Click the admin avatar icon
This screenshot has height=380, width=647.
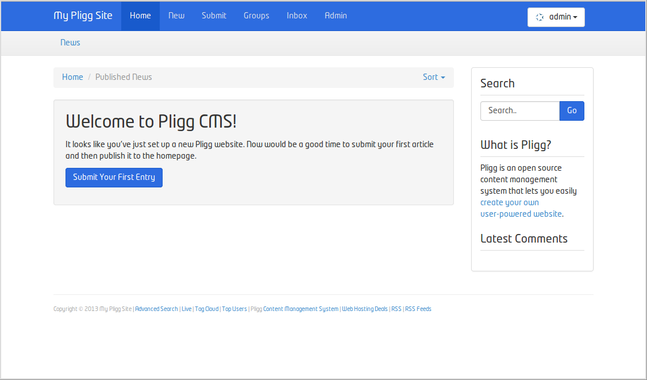pyautogui.click(x=540, y=17)
